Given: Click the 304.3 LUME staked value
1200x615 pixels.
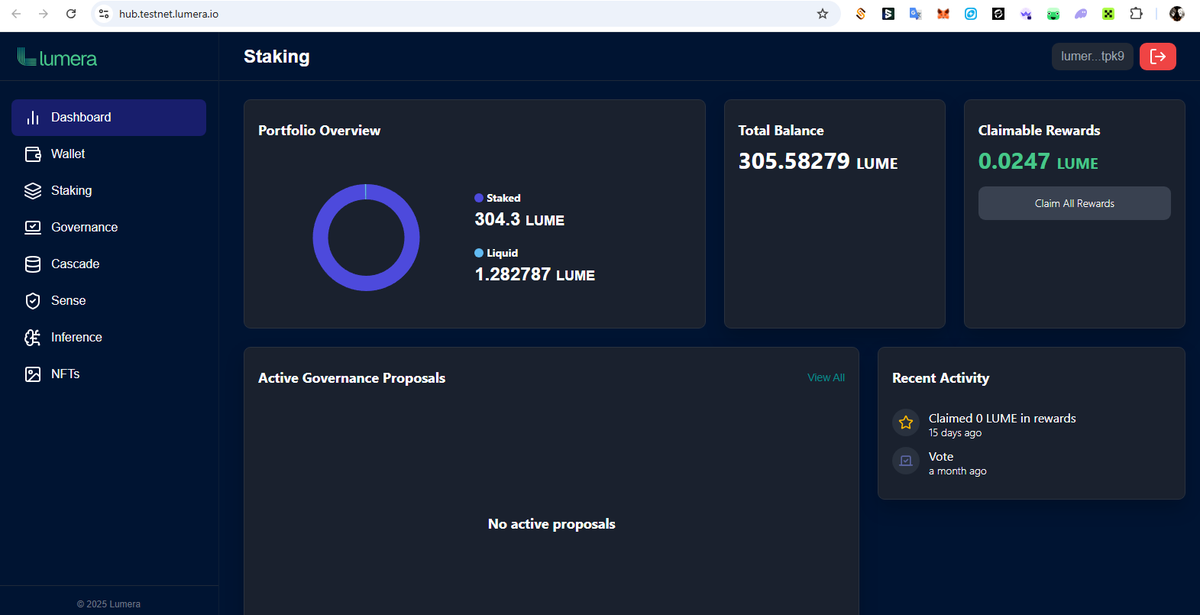Looking at the screenshot, I should (x=519, y=219).
